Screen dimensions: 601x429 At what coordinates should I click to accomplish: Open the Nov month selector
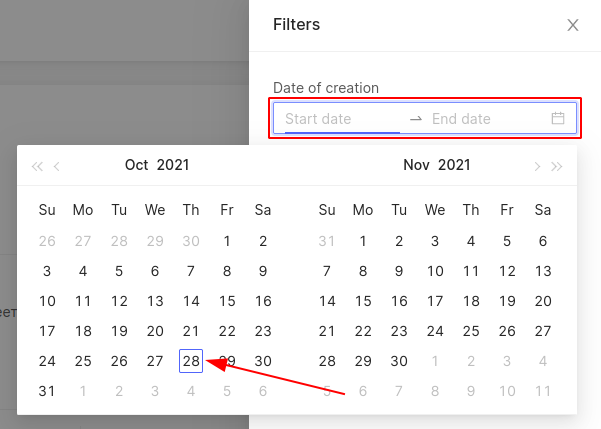pyautogui.click(x=416, y=165)
